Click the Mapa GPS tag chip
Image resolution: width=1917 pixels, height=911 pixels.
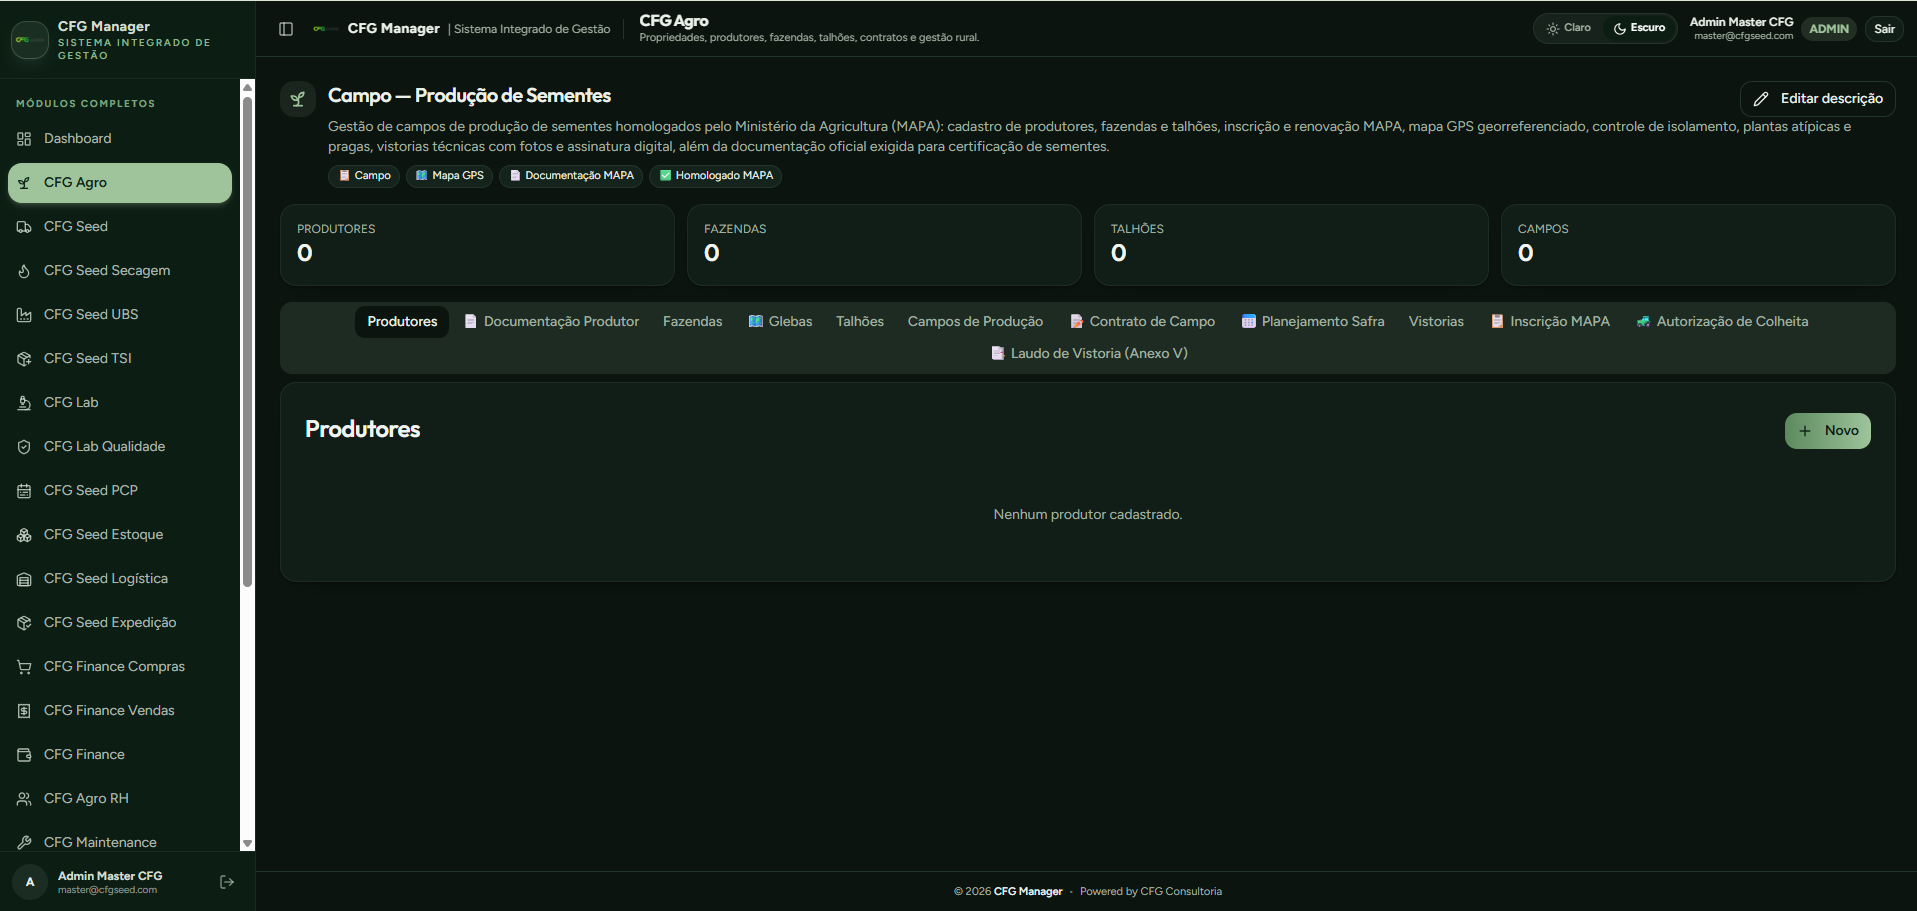[449, 176]
